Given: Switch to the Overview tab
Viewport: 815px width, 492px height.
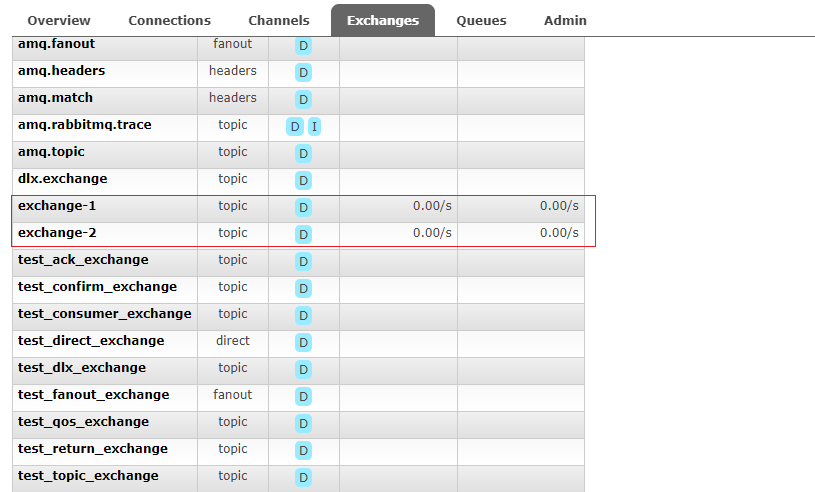Looking at the screenshot, I should tap(59, 20).
